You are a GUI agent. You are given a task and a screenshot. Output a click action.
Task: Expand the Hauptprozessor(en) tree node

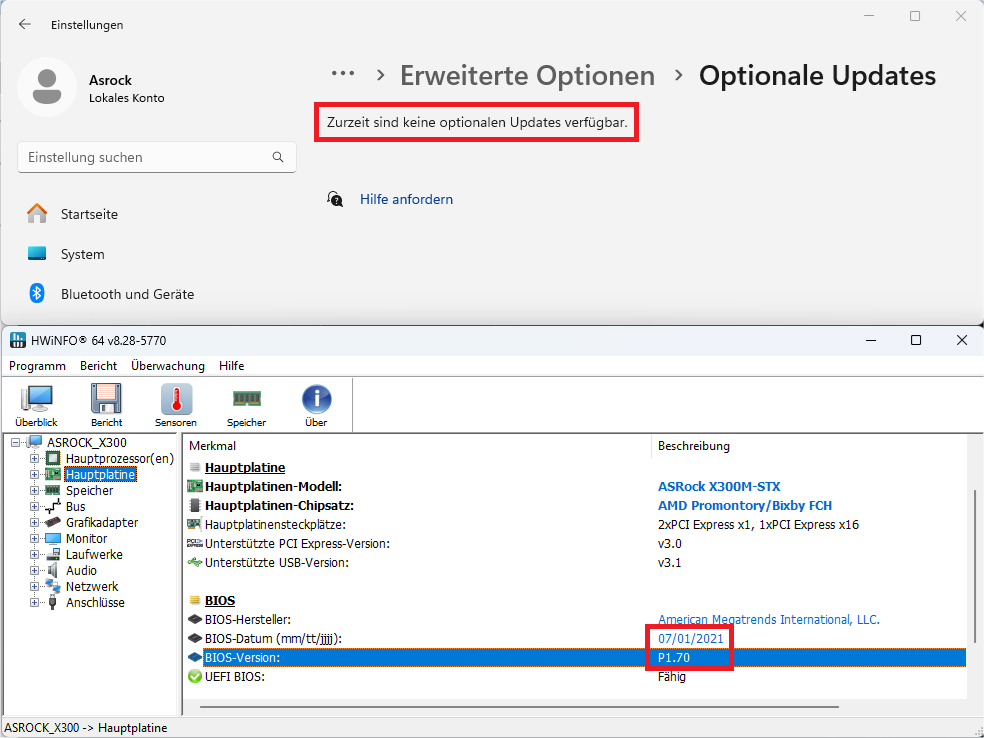pos(35,459)
